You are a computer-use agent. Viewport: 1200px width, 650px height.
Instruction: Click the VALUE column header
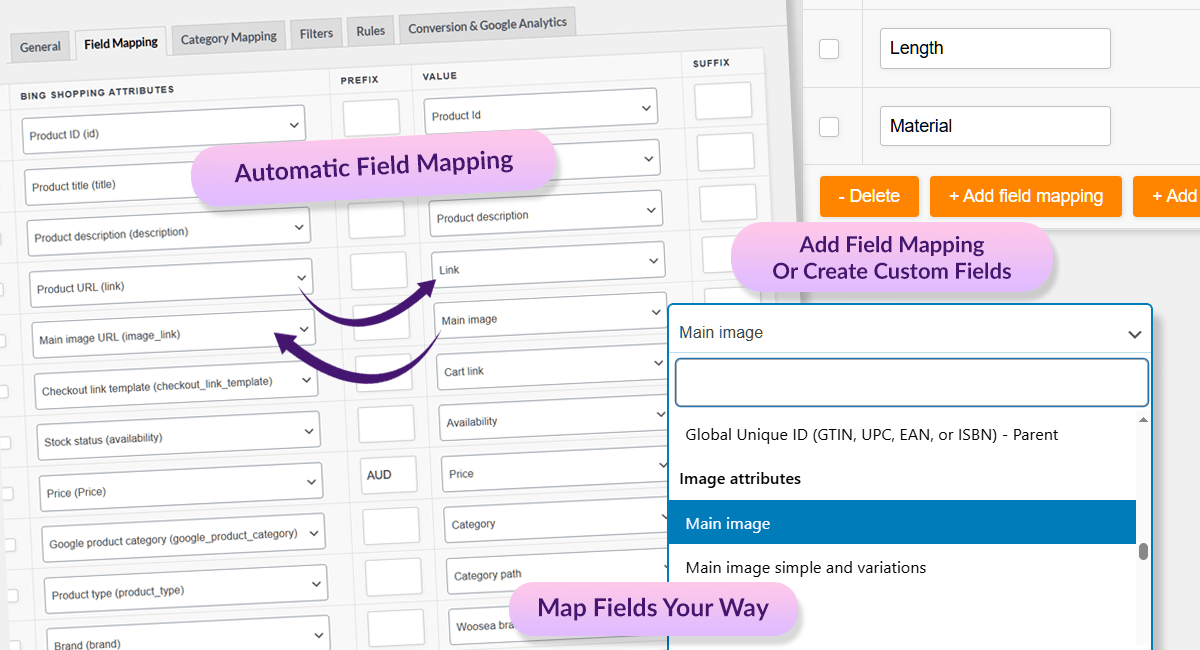440,76
